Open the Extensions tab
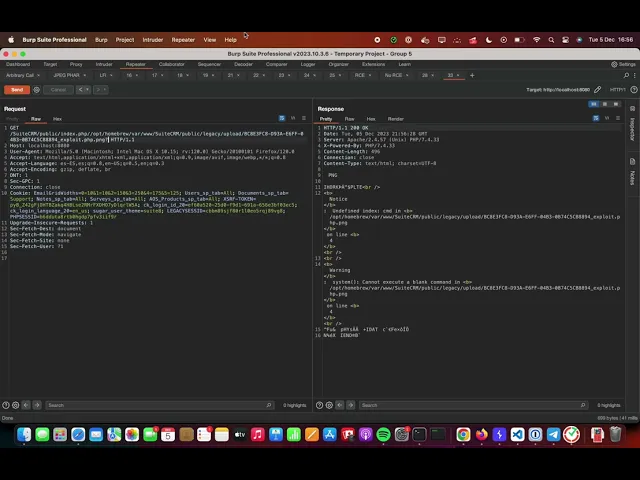The width and height of the screenshot is (640, 480). click(x=373, y=64)
